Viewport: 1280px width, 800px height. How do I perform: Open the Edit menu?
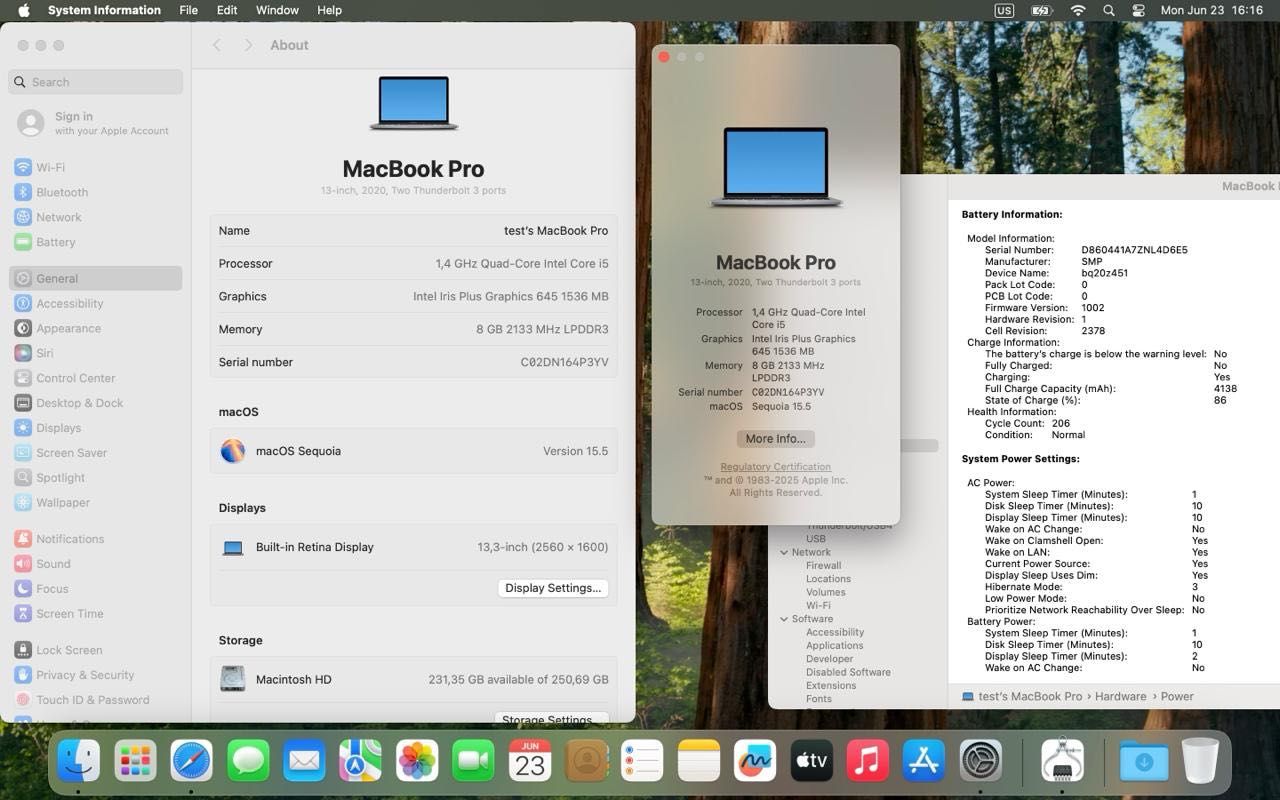(x=227, y=10)
